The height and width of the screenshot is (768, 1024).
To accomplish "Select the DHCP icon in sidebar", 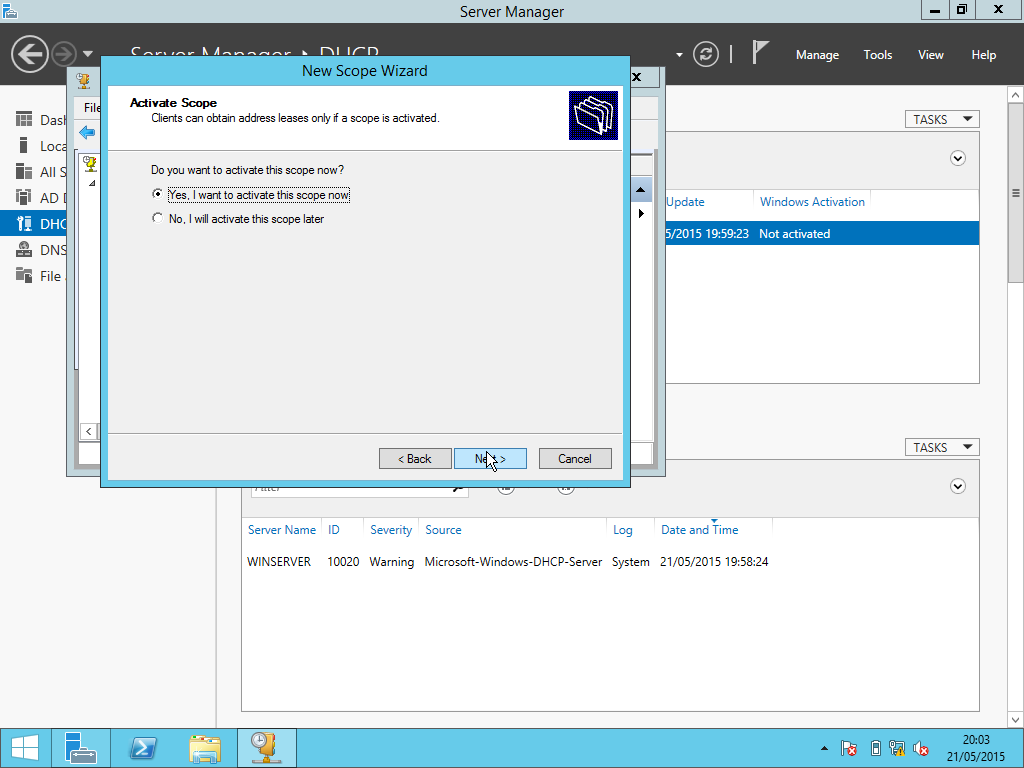I will click(24, 223).
